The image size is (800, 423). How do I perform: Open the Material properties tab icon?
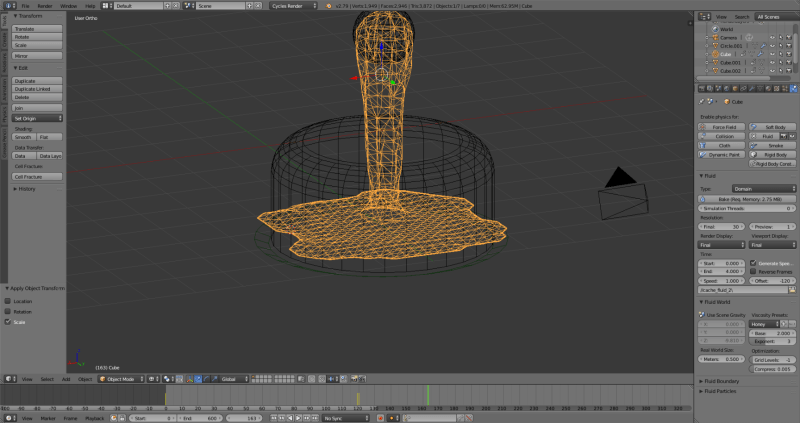tap(768, 88)
